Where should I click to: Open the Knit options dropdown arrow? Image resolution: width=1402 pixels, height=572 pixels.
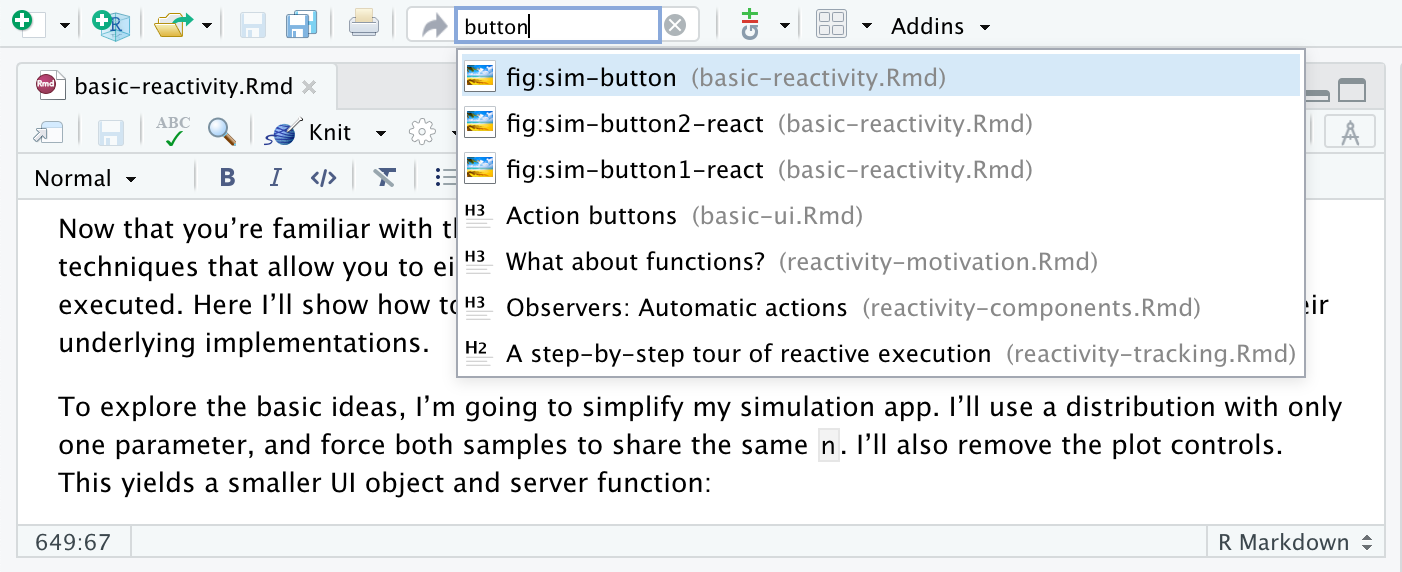380,133
